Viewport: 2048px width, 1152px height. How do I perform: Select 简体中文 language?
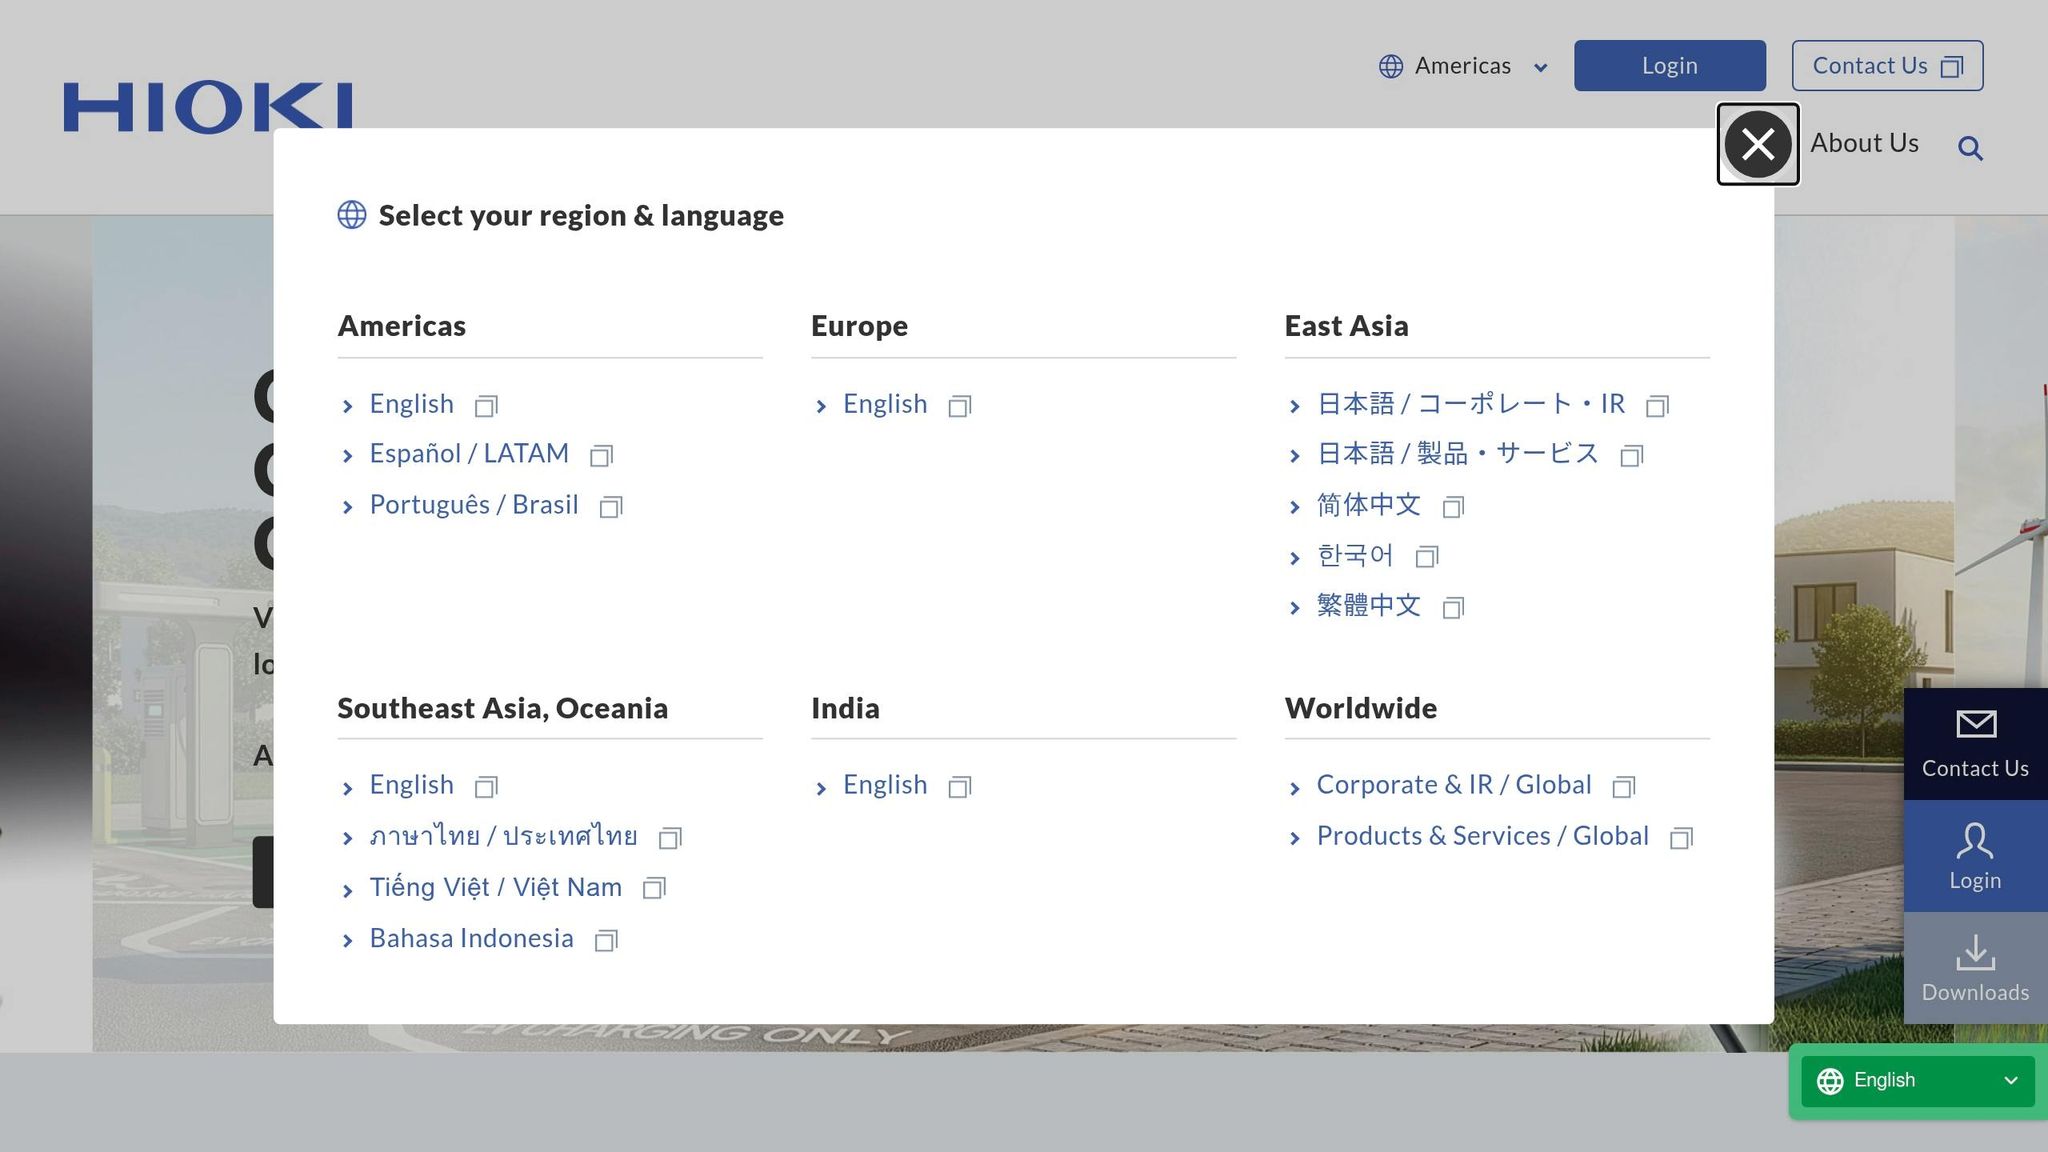tap(1368, 505)
